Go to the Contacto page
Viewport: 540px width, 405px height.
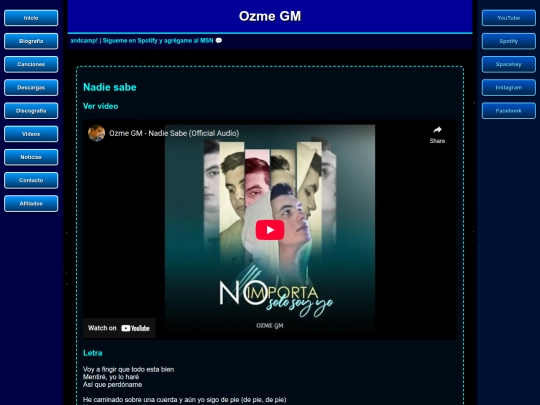(31, 180)
